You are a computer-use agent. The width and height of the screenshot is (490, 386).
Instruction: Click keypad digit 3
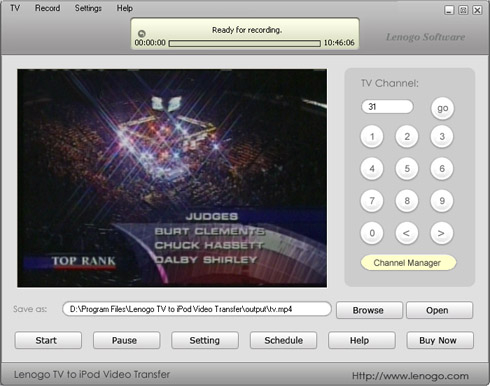tap(442, 136)
